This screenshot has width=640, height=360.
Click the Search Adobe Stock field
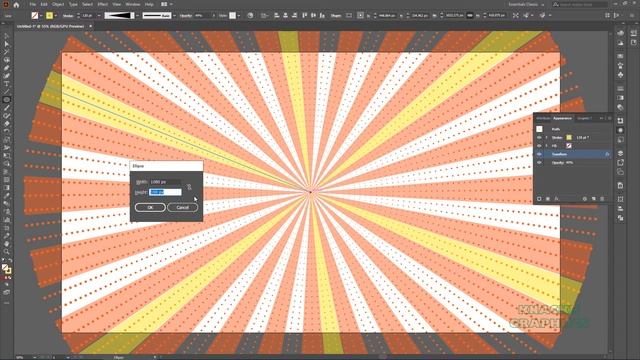click(580, 4)
